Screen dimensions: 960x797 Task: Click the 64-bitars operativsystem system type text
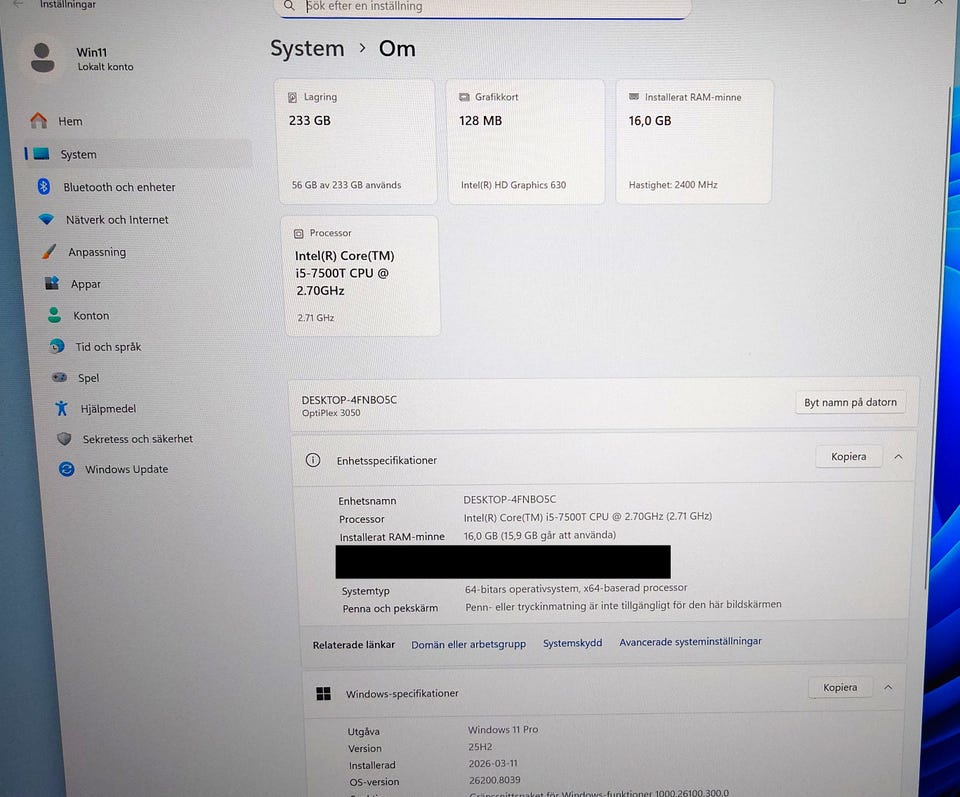(x=576, y=588)
